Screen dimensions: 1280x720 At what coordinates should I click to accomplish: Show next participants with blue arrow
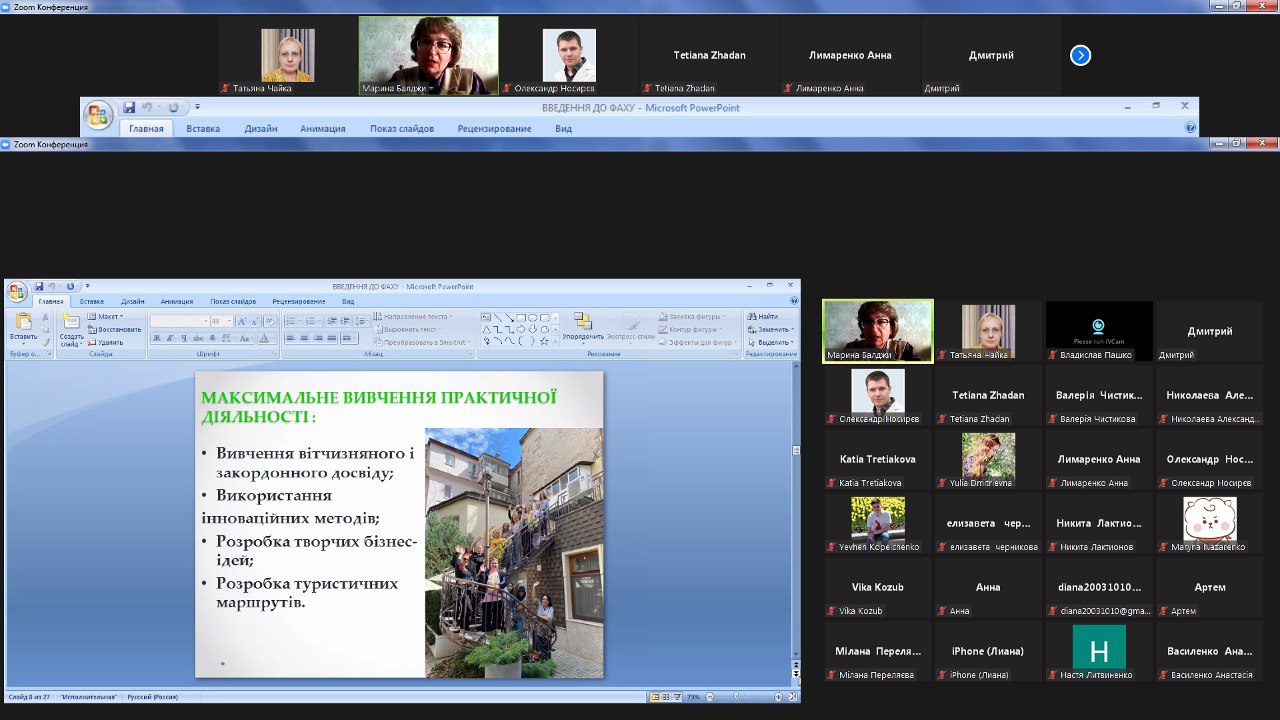(x=1080, y=56)
